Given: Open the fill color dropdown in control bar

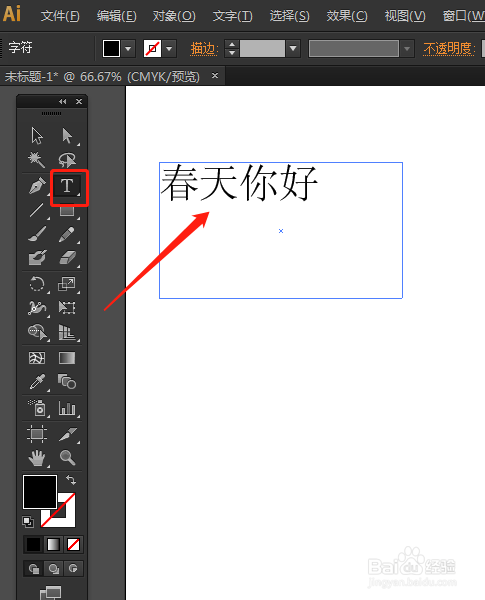Looking at the screenshot, I should [x=128, y=49].
